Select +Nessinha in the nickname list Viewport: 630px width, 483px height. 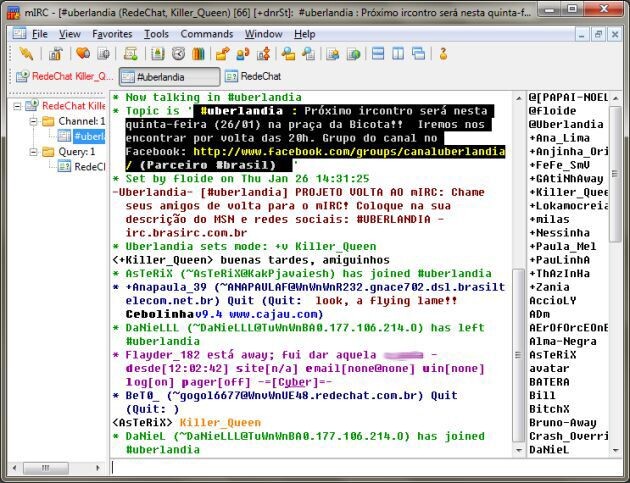coord(562,233)
